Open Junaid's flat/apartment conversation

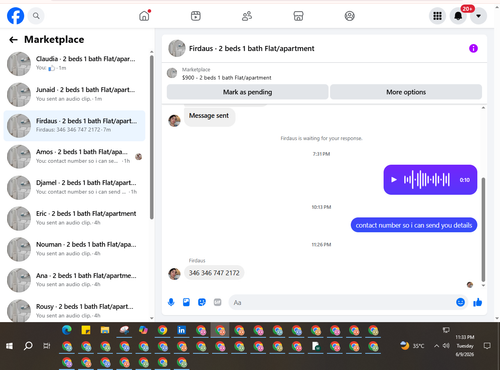point(74,94)
